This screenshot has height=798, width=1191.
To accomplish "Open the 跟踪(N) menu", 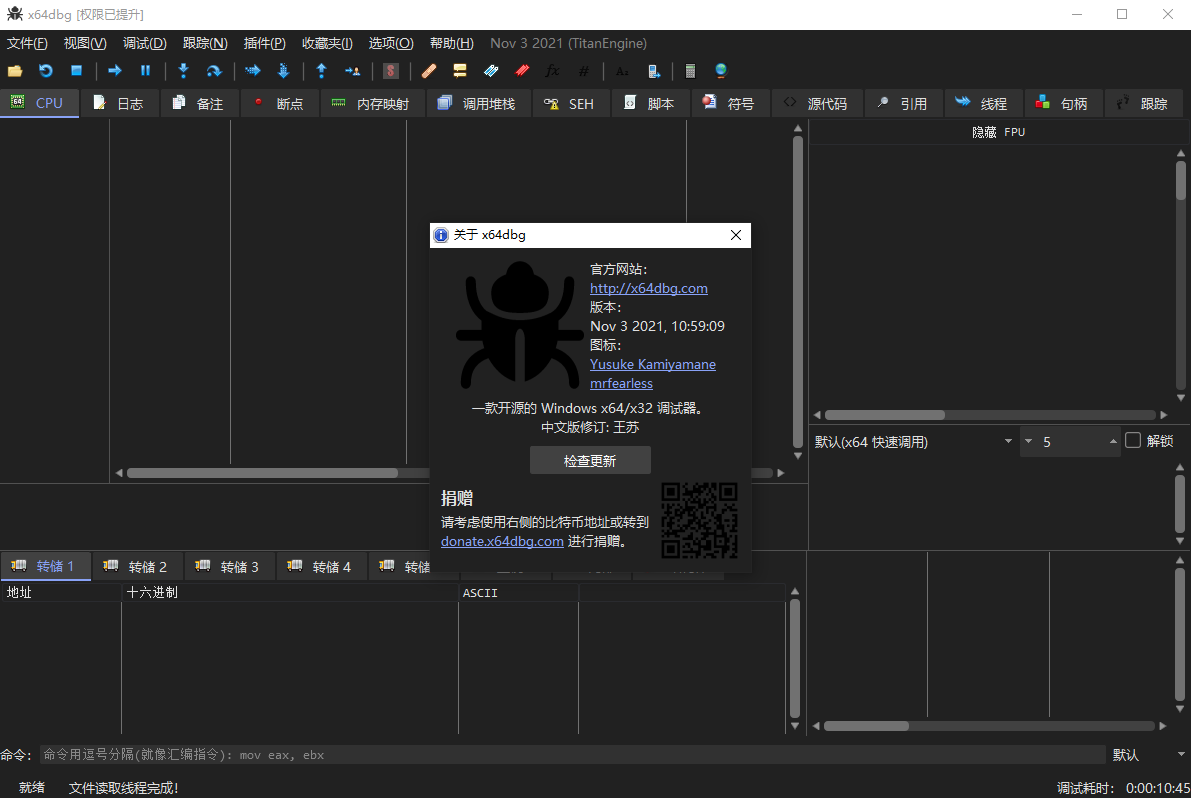I will tap(205, 43).
